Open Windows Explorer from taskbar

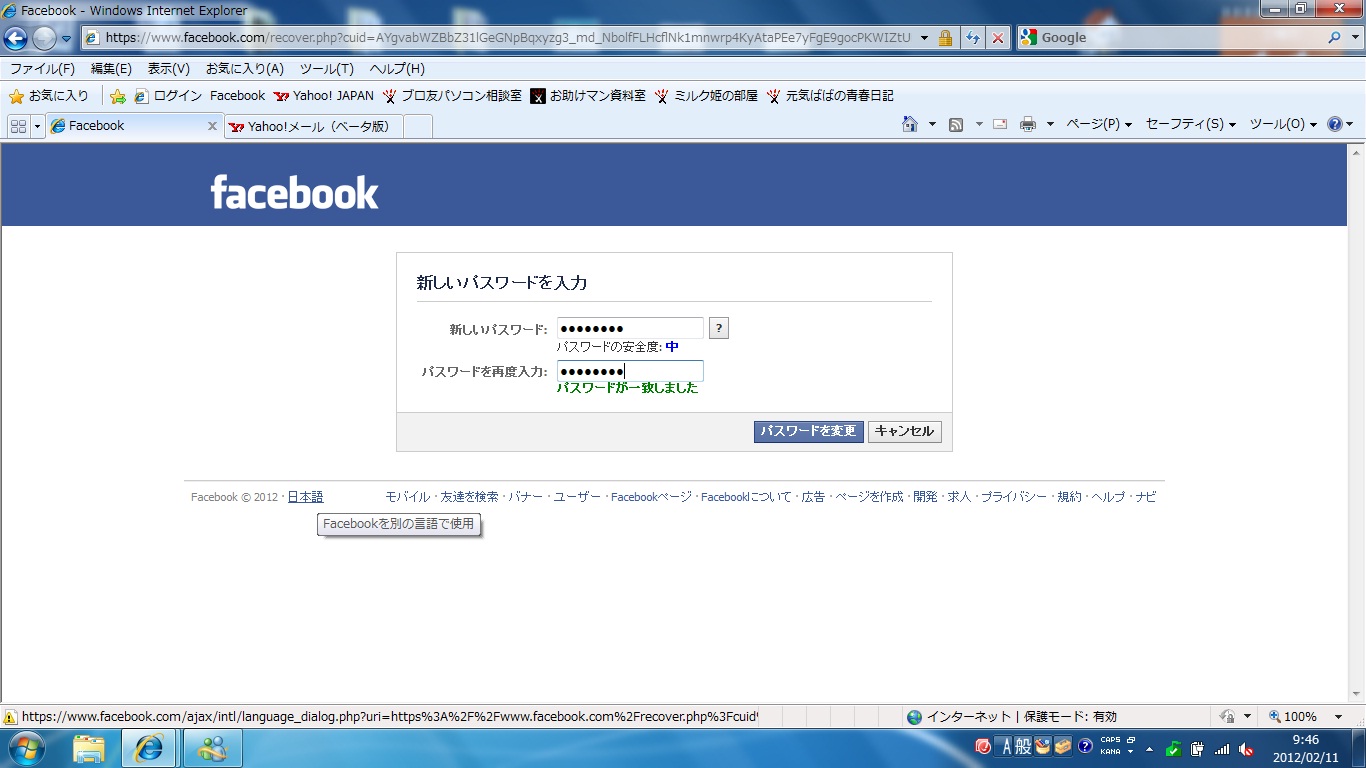pos(89,748)
